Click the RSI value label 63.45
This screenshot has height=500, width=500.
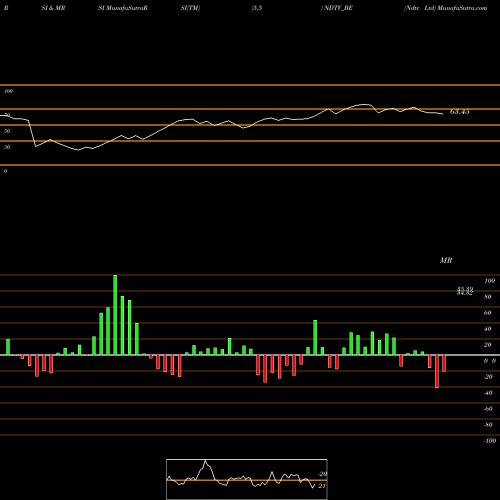click(459, 112)
